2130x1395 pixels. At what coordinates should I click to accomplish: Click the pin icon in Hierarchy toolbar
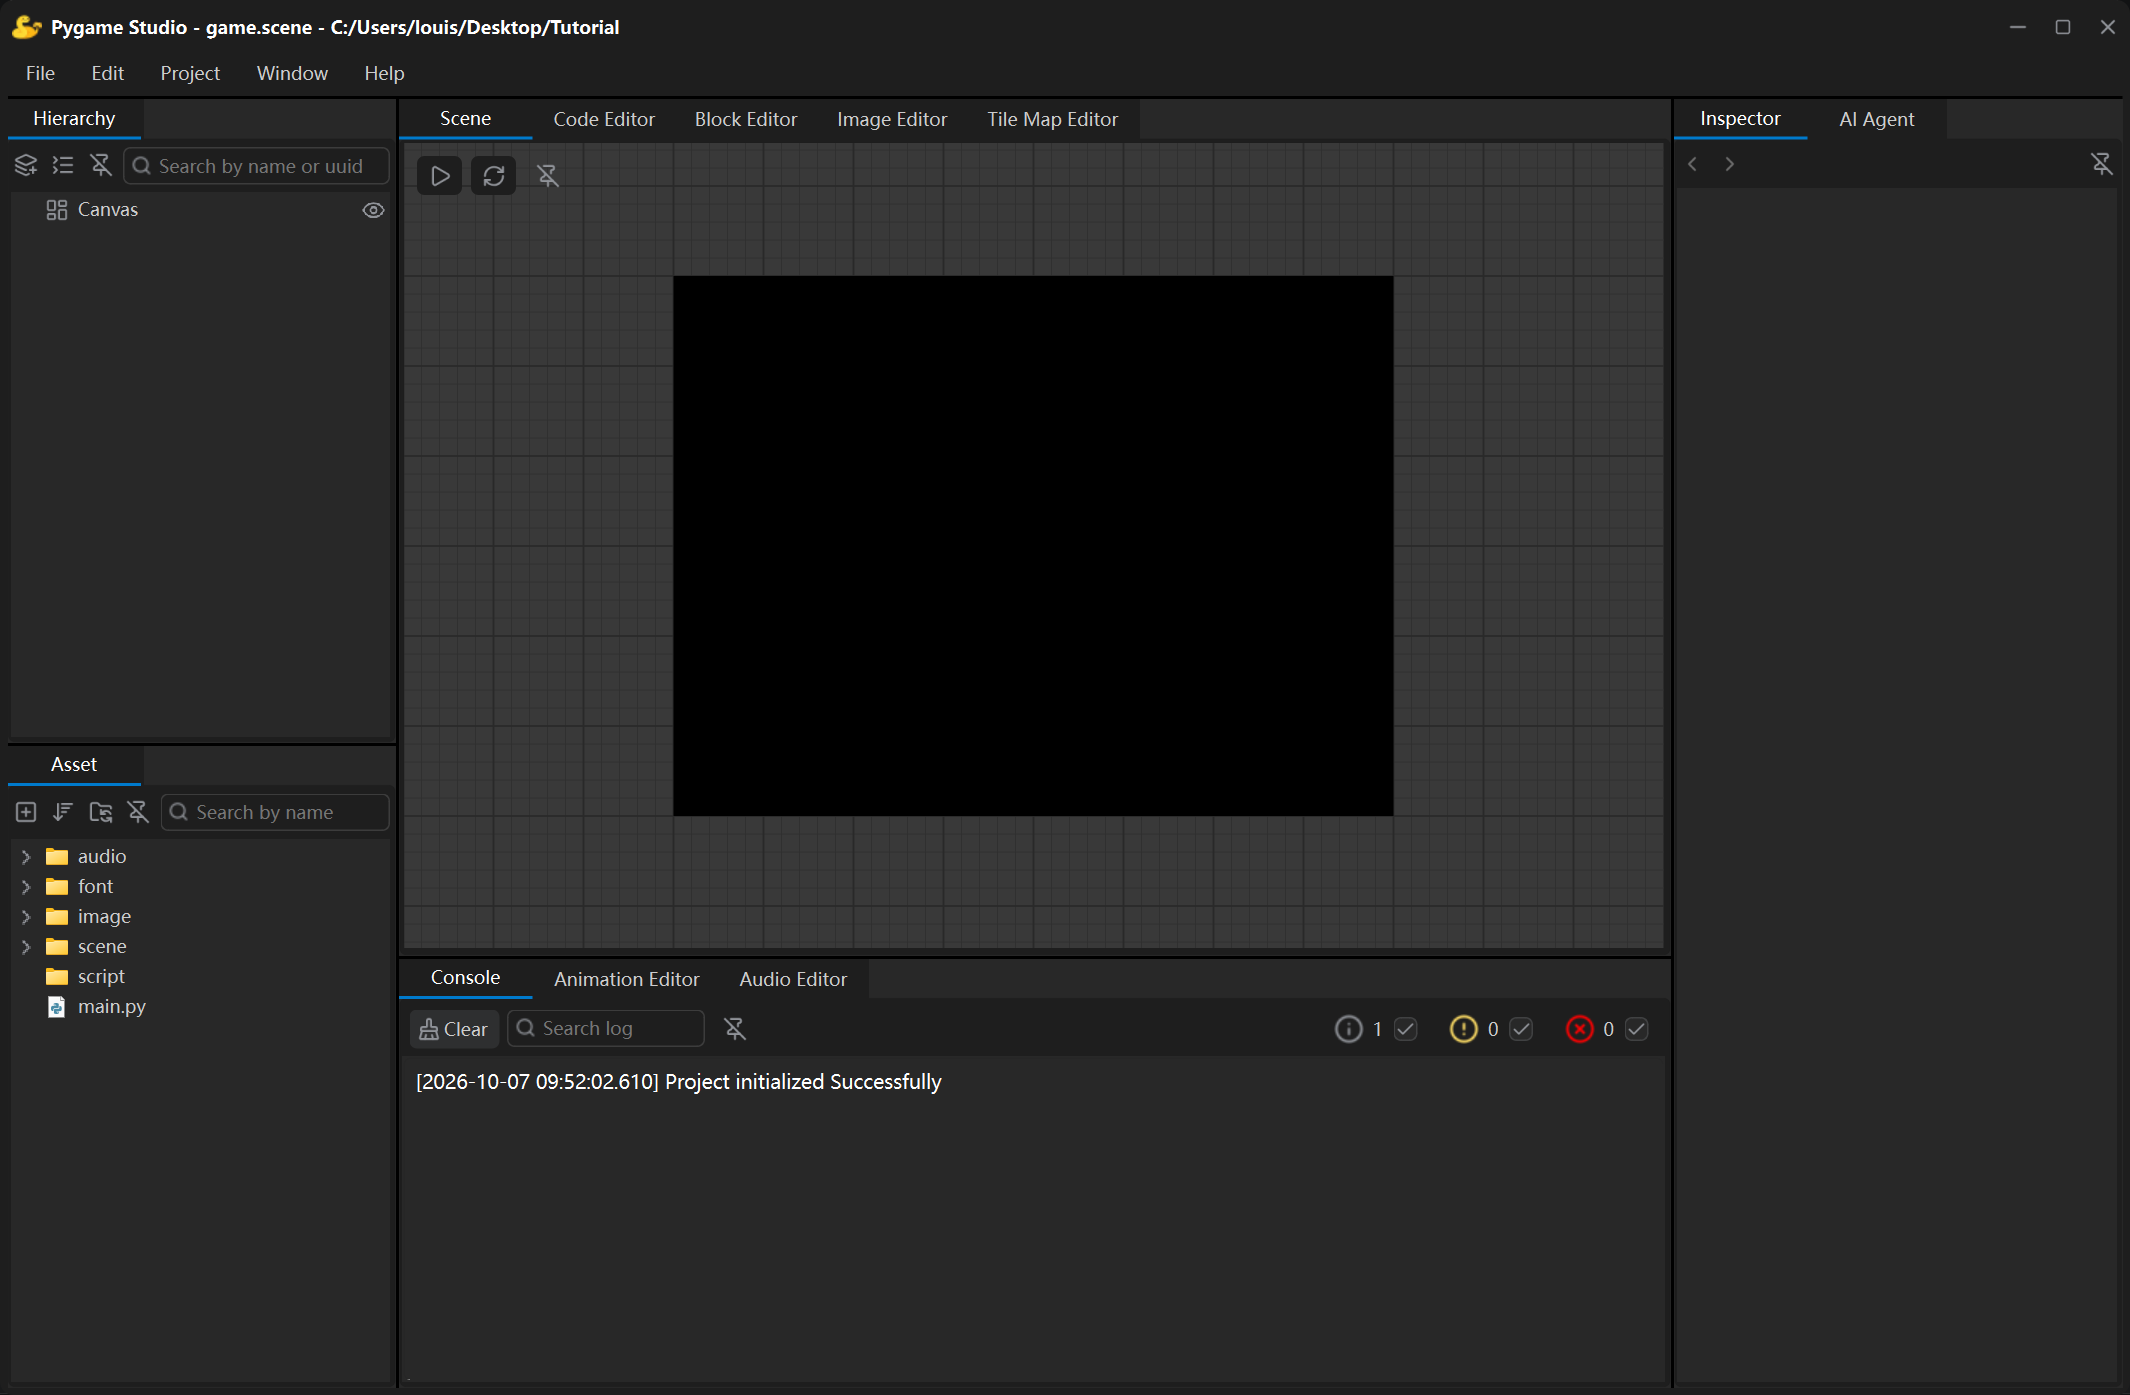101,165
